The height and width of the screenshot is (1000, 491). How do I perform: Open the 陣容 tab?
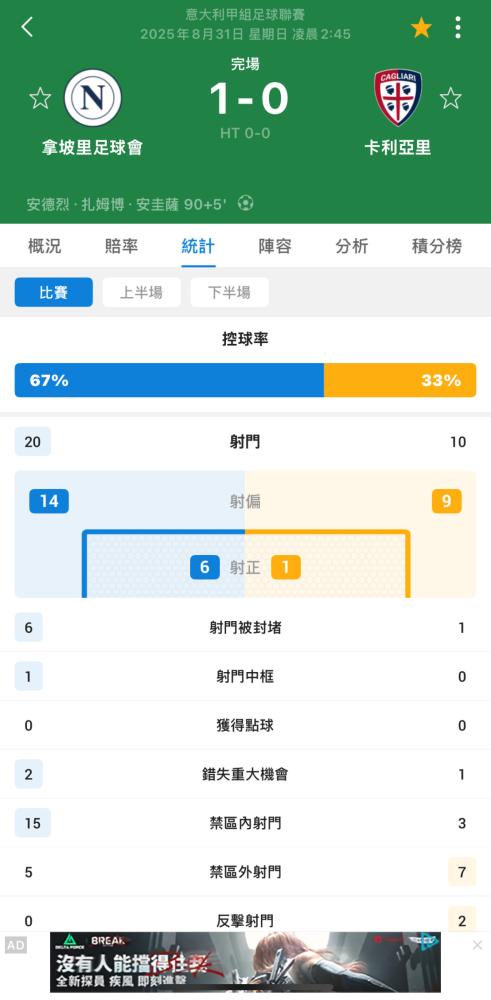(275, 246)
